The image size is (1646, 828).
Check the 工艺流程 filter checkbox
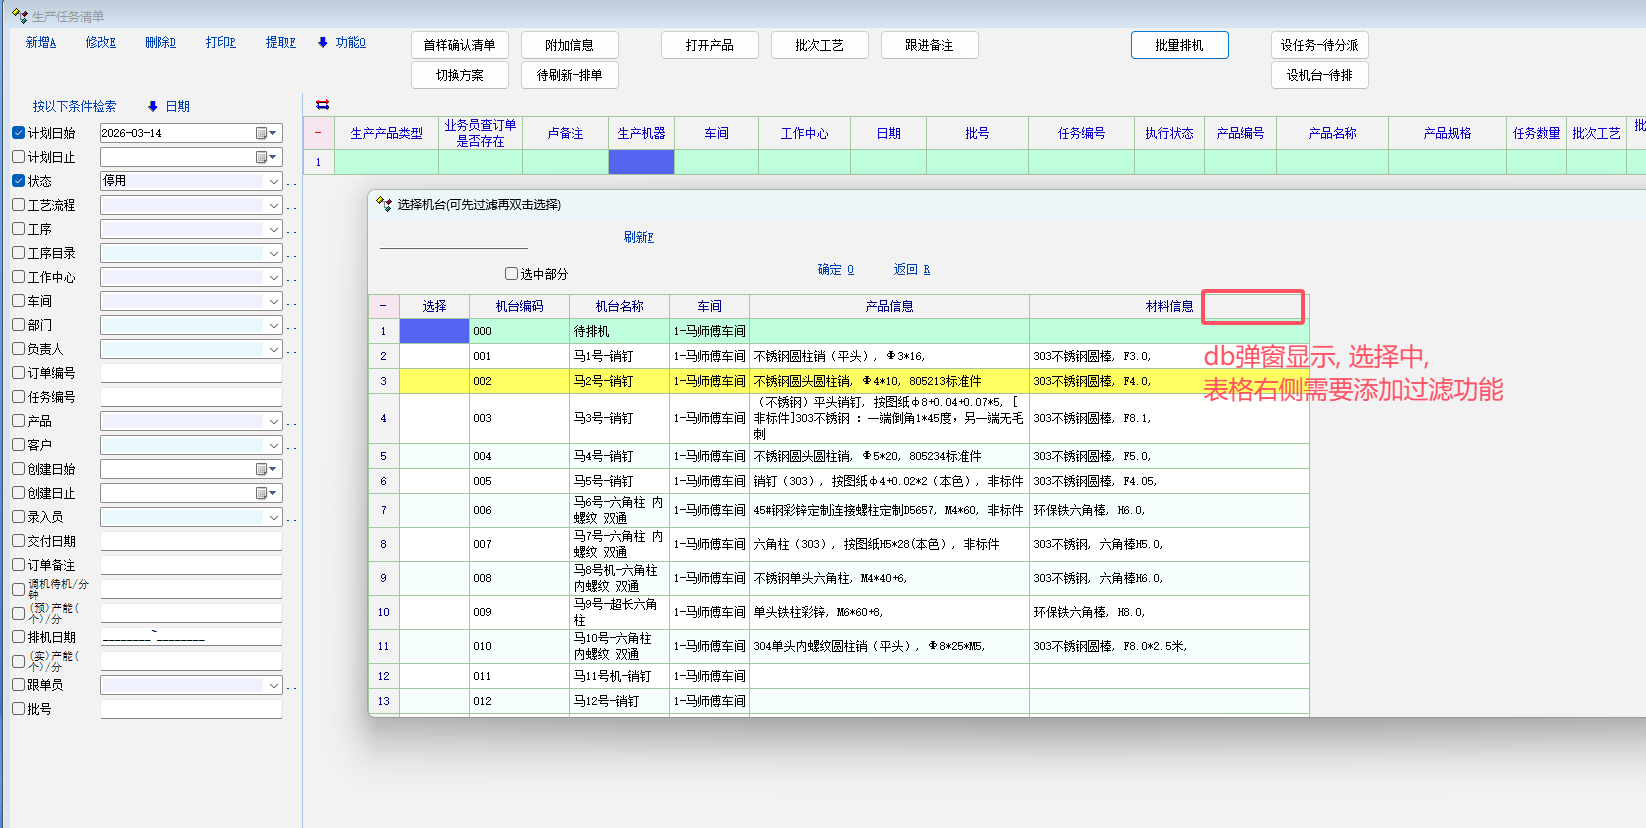pyautogui.click(x=19, y=205)
